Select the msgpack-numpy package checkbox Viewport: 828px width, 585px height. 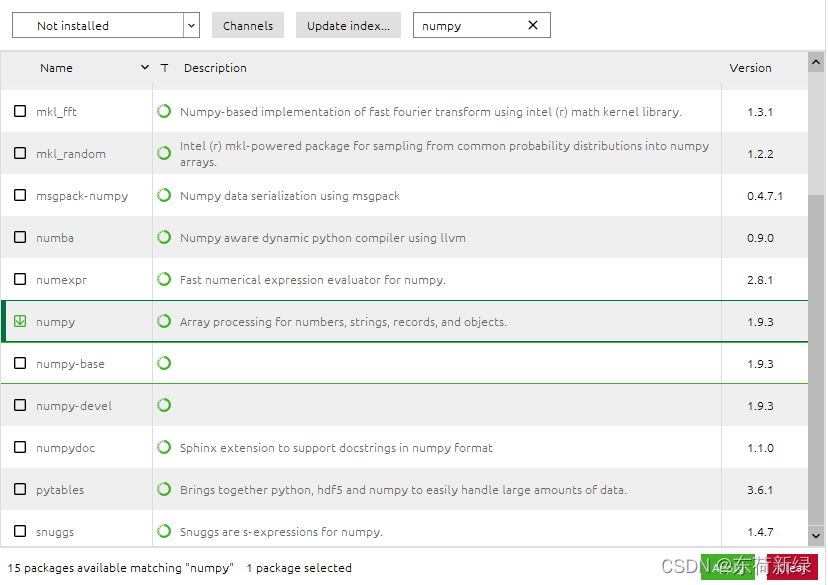point(20,195)
